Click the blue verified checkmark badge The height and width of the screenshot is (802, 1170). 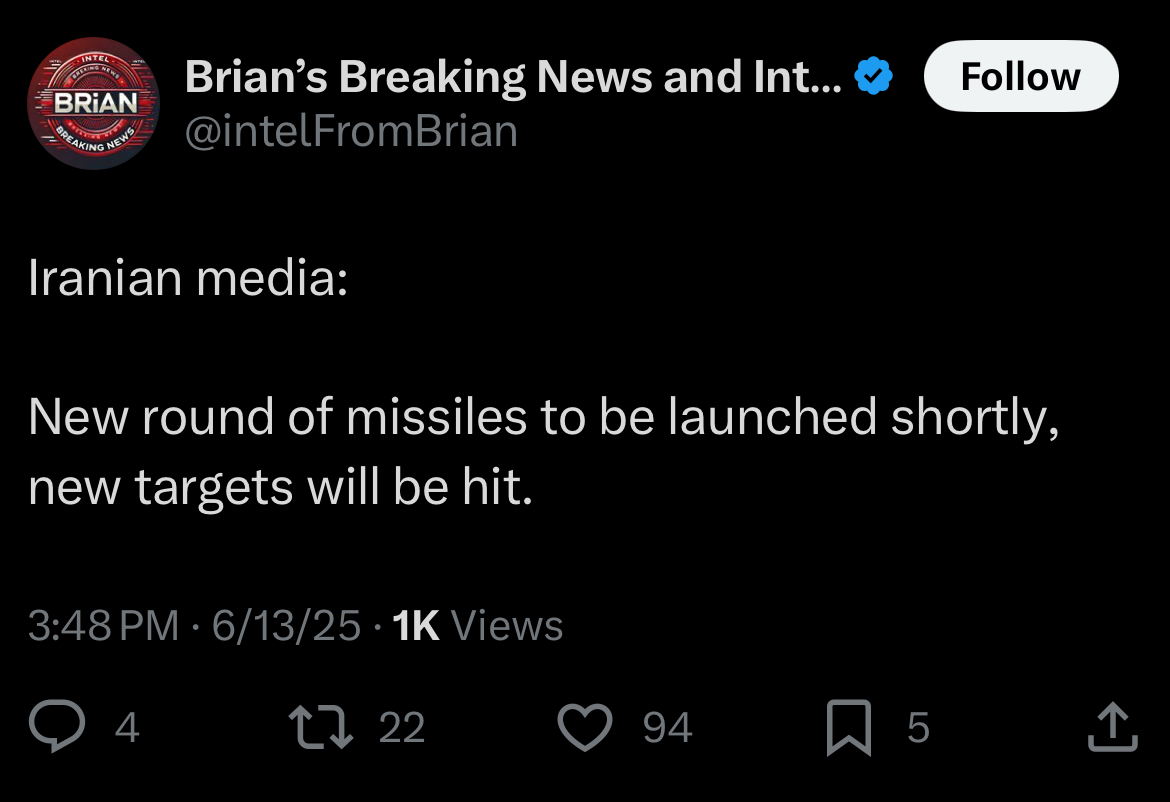[873, 76]
